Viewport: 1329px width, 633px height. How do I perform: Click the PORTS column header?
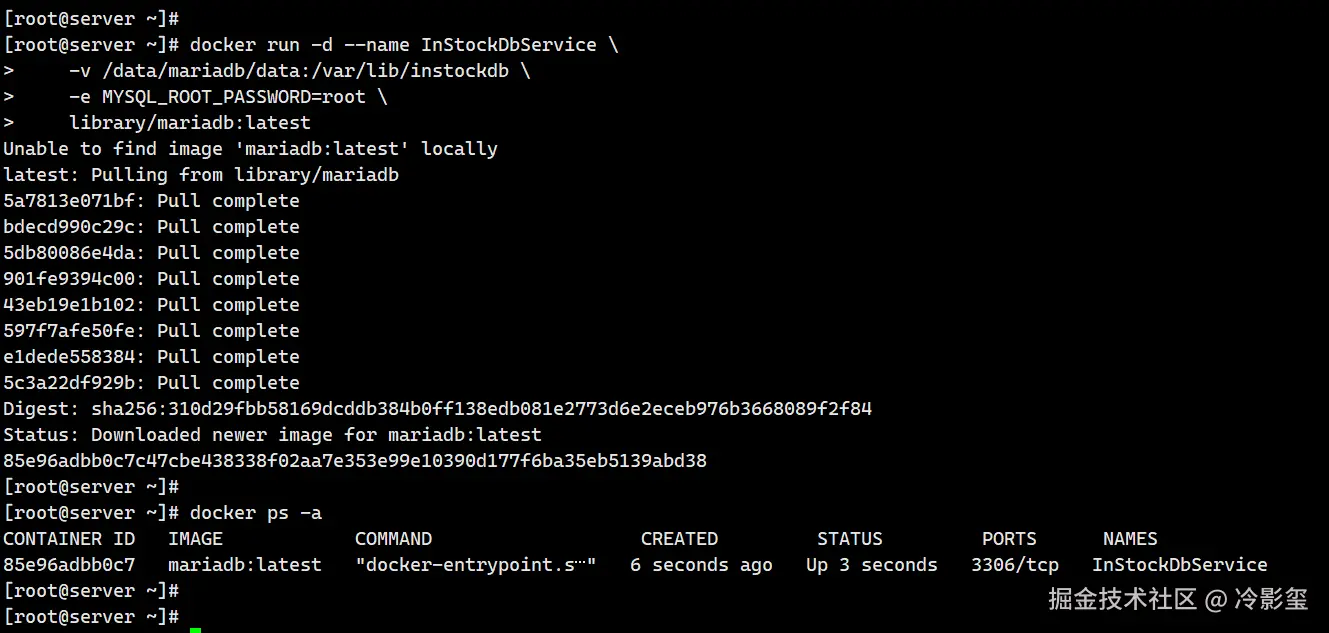pyautogui.click(x=1009, y=539)
